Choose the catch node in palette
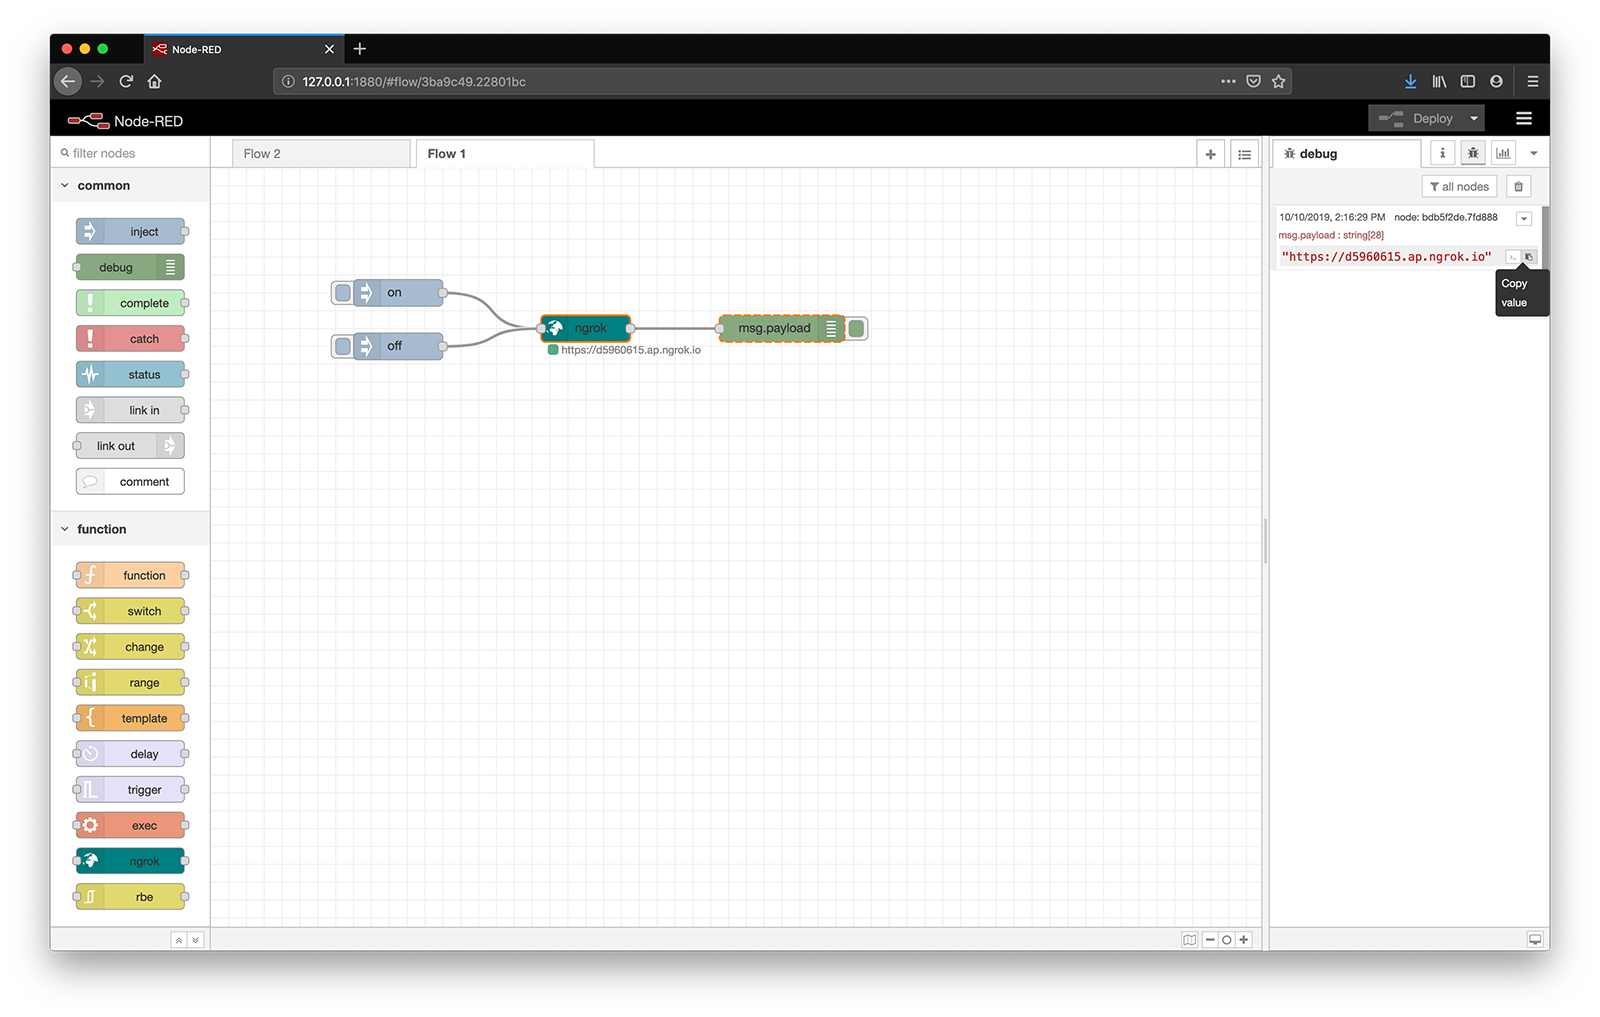This screenshot has height=1017, width=1600. [131, 339]
